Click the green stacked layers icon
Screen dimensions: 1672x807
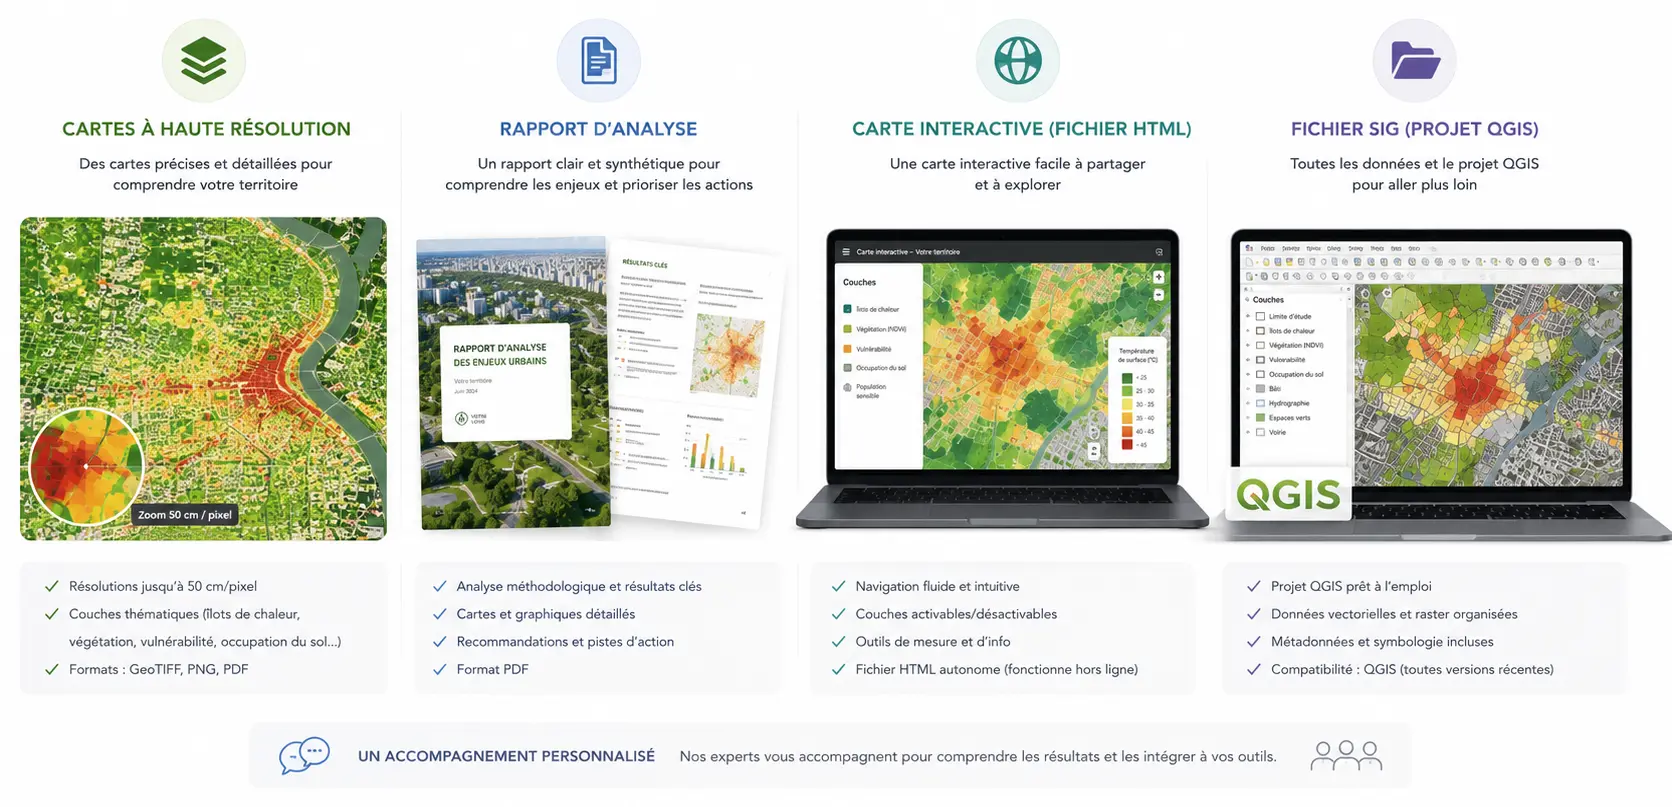[x=204, y=60]
